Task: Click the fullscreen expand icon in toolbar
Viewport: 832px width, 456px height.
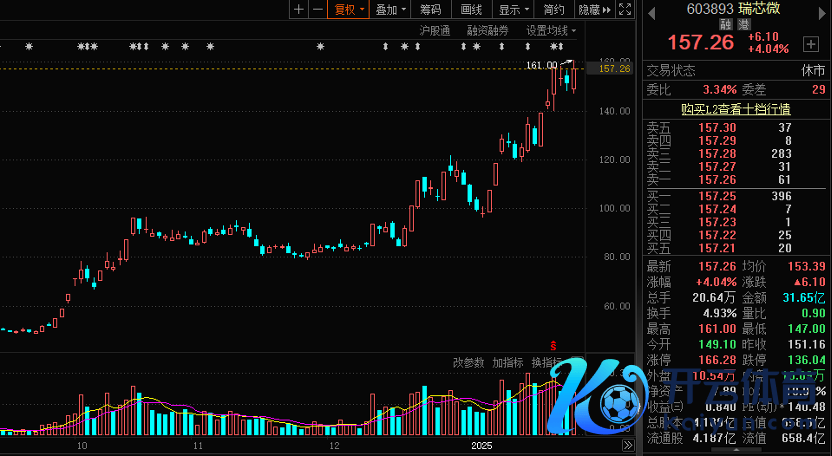Action: (624, 10)
